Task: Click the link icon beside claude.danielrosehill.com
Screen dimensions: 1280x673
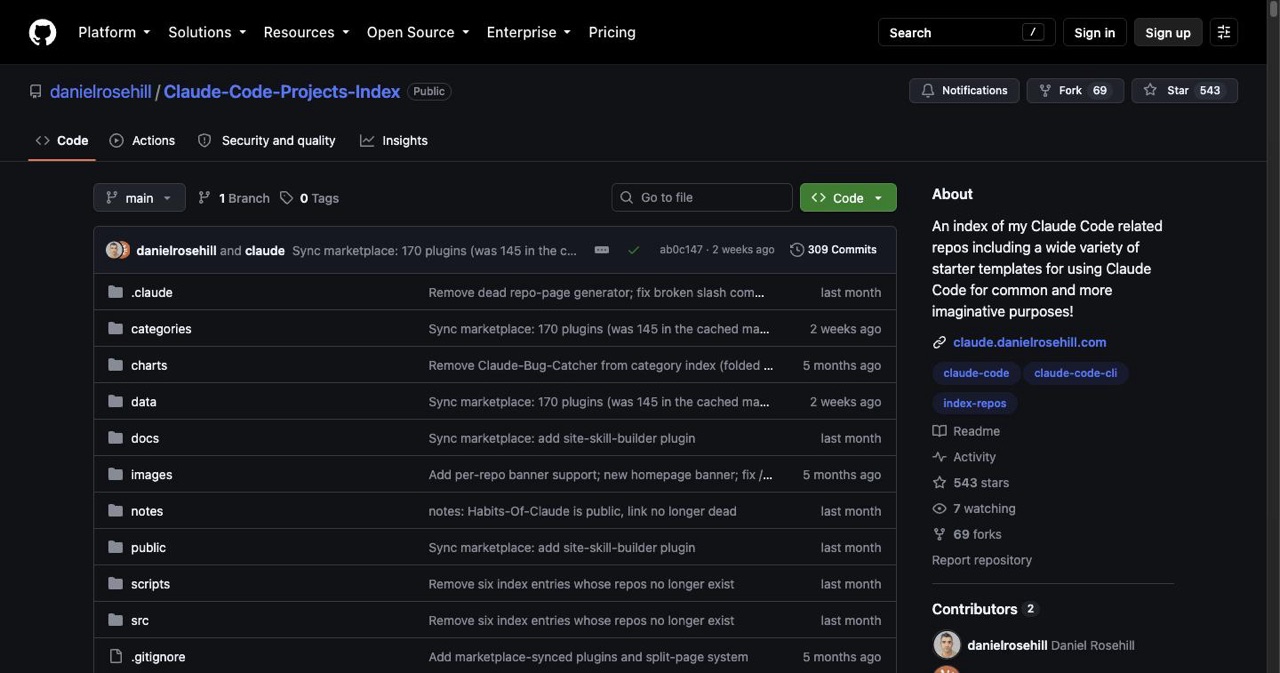Action: 939,342
